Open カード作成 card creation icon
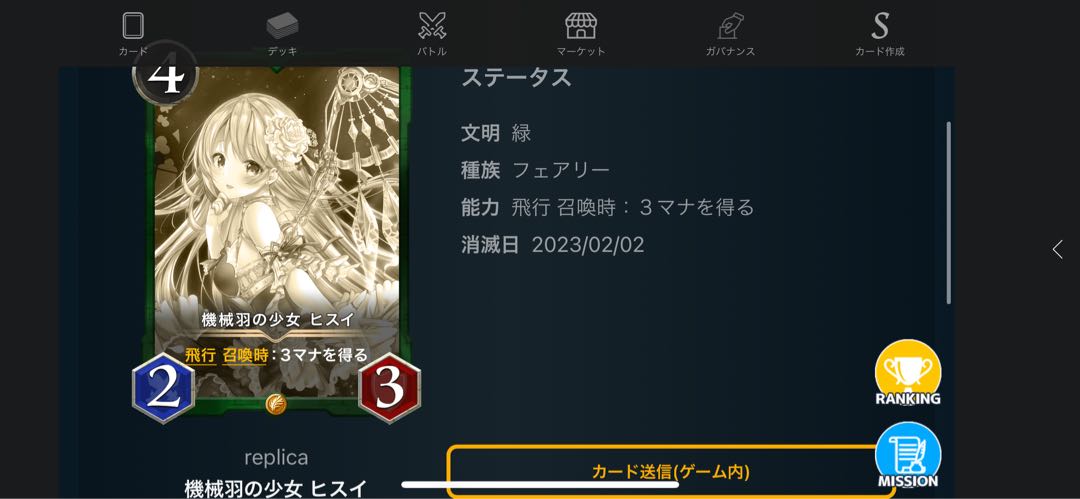The height and width of the screenshot is (499, 1080). coord(880,26)
